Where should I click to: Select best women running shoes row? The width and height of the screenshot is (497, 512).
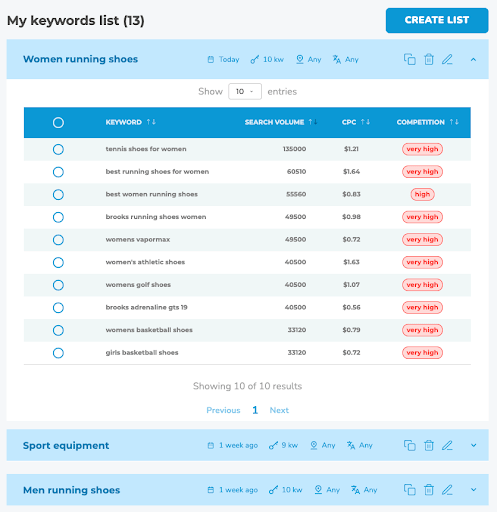click(x=58, y=195)
